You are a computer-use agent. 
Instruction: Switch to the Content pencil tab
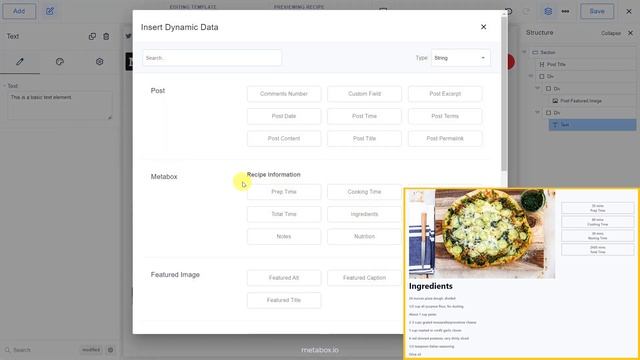pos(20,62)
